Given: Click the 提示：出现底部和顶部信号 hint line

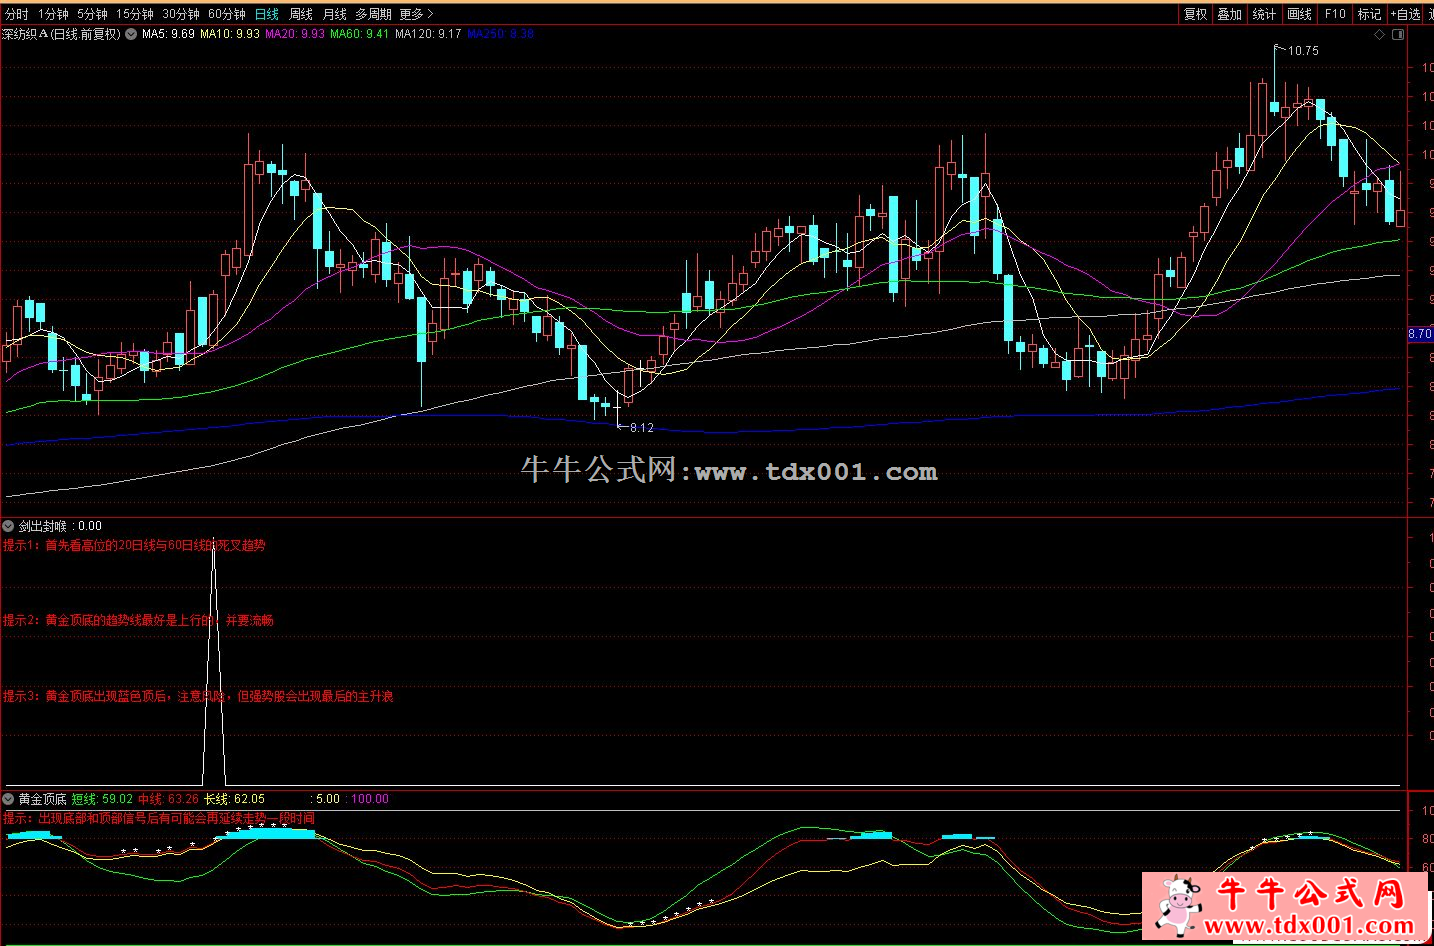Looking at the screenshot, I should [158, 818].
